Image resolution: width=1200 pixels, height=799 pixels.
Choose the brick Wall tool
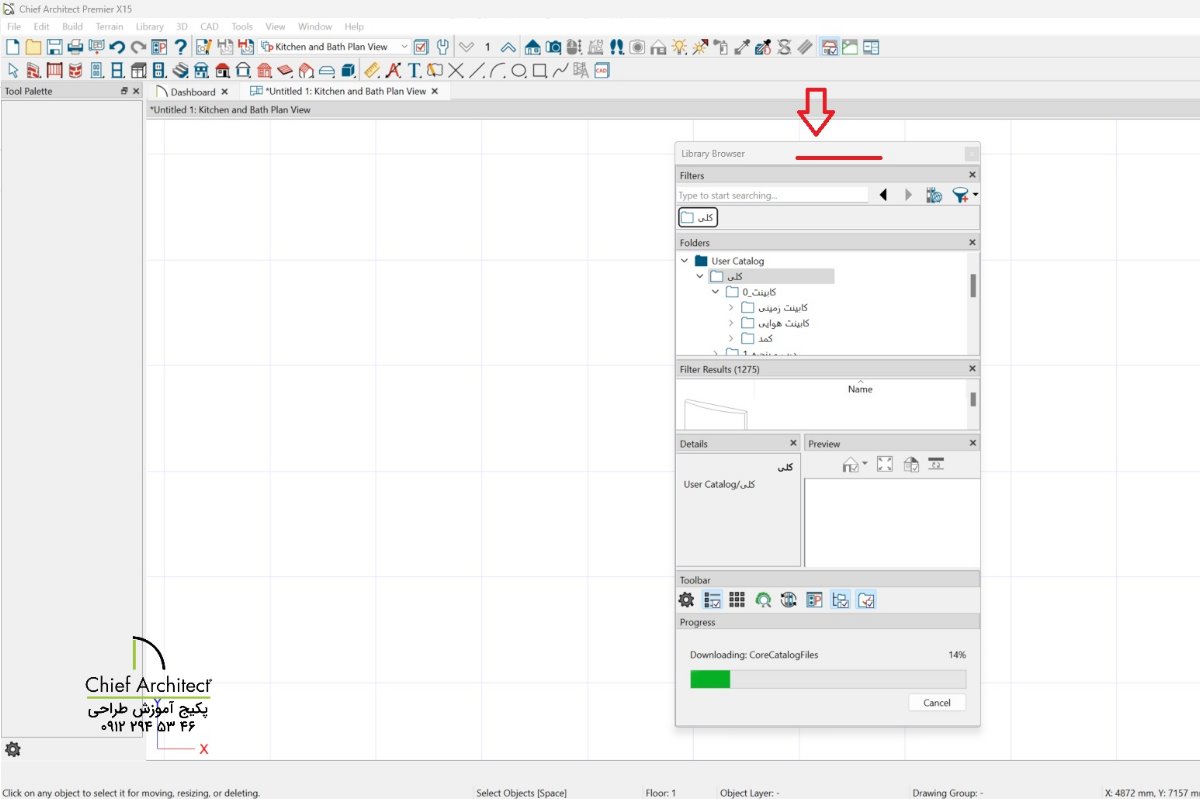click(33, 70)
